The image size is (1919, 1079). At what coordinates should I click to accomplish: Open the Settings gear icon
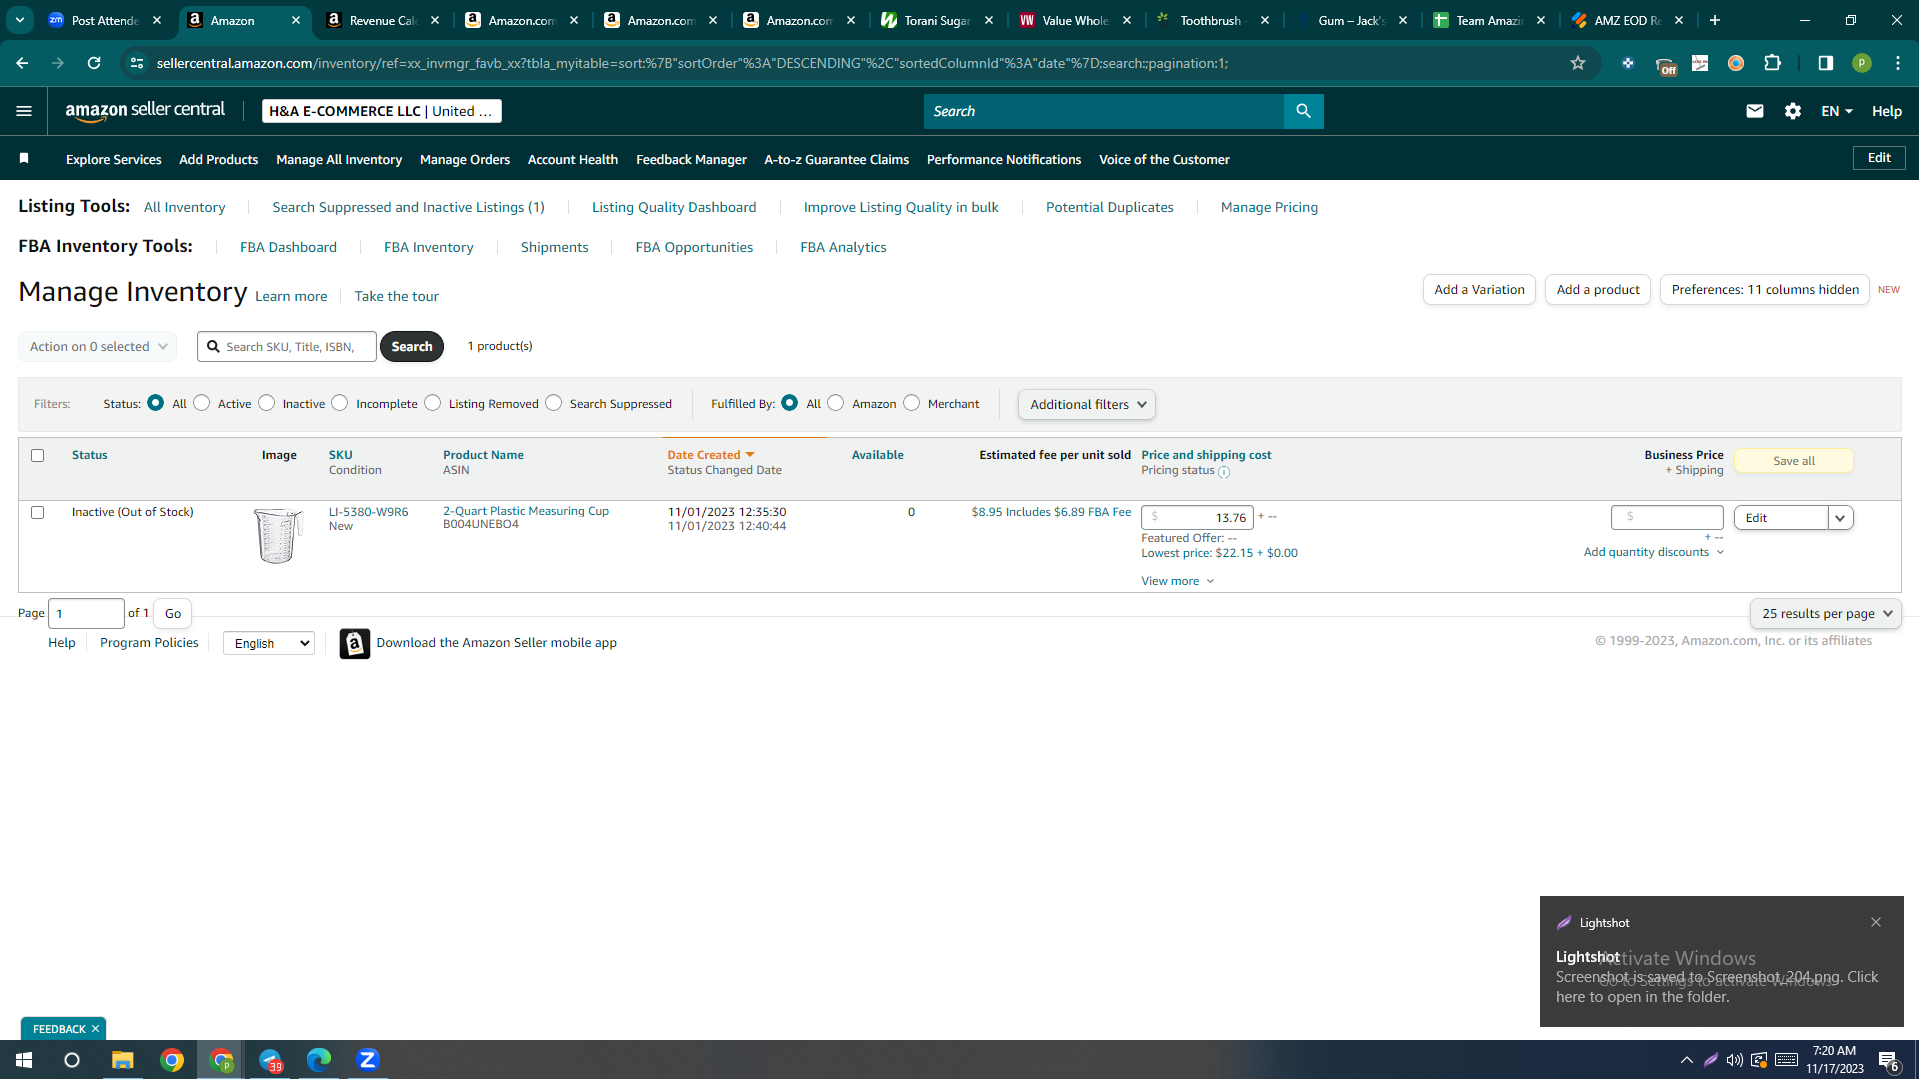click(x=1792, y=111)
